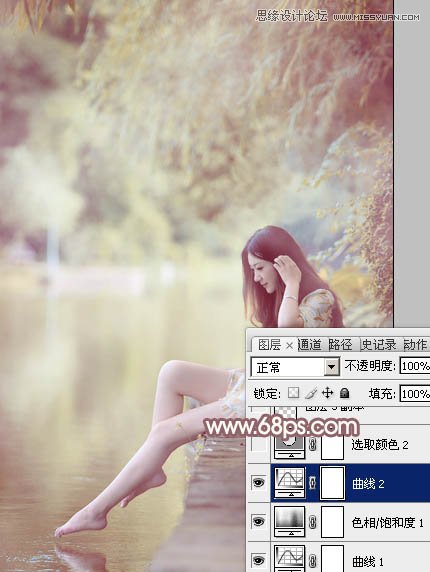Select the layer mask thumbnail of 曲线 2
Screen dimensions: 430x572
[x=332, y=483]
